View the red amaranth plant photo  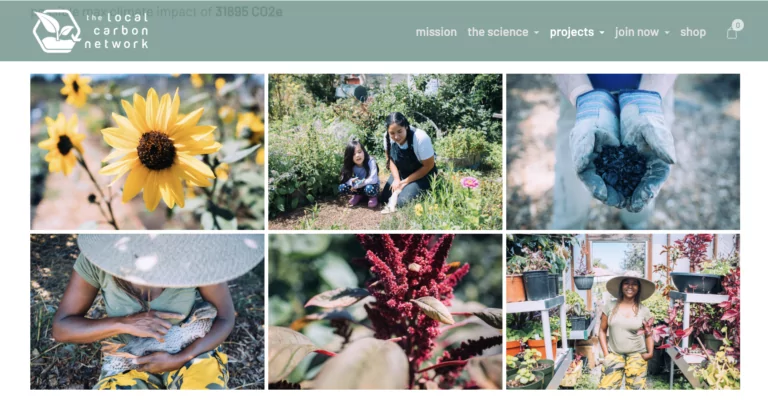click(x=385, y=312)
